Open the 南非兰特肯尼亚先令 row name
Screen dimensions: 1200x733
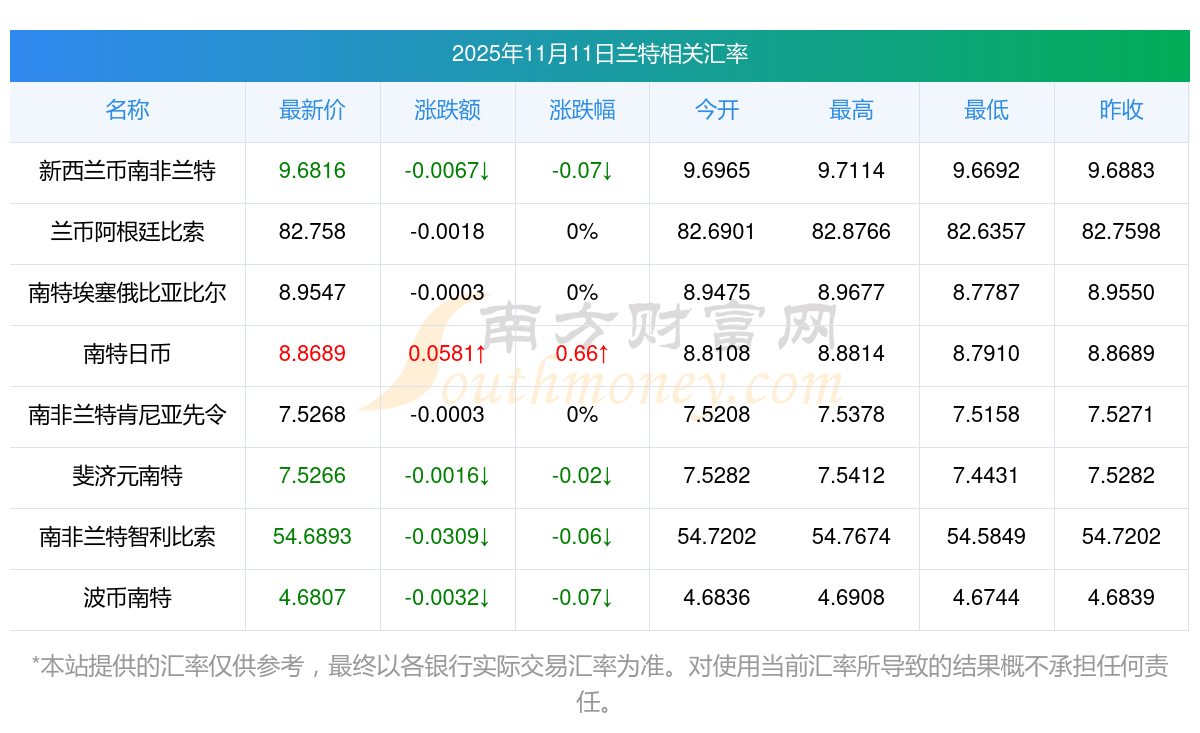(x=127, y=415)
